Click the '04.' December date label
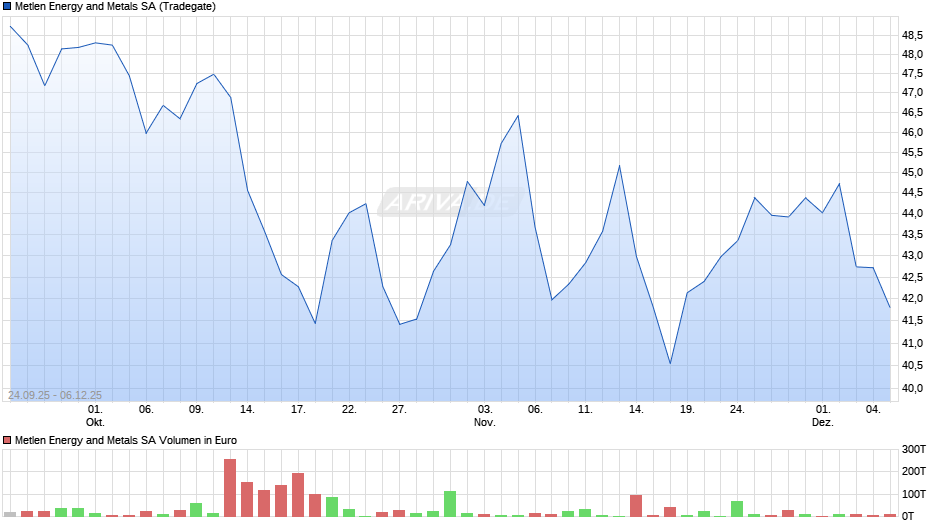Screen dimensions: 940x526 coord(873,410)
